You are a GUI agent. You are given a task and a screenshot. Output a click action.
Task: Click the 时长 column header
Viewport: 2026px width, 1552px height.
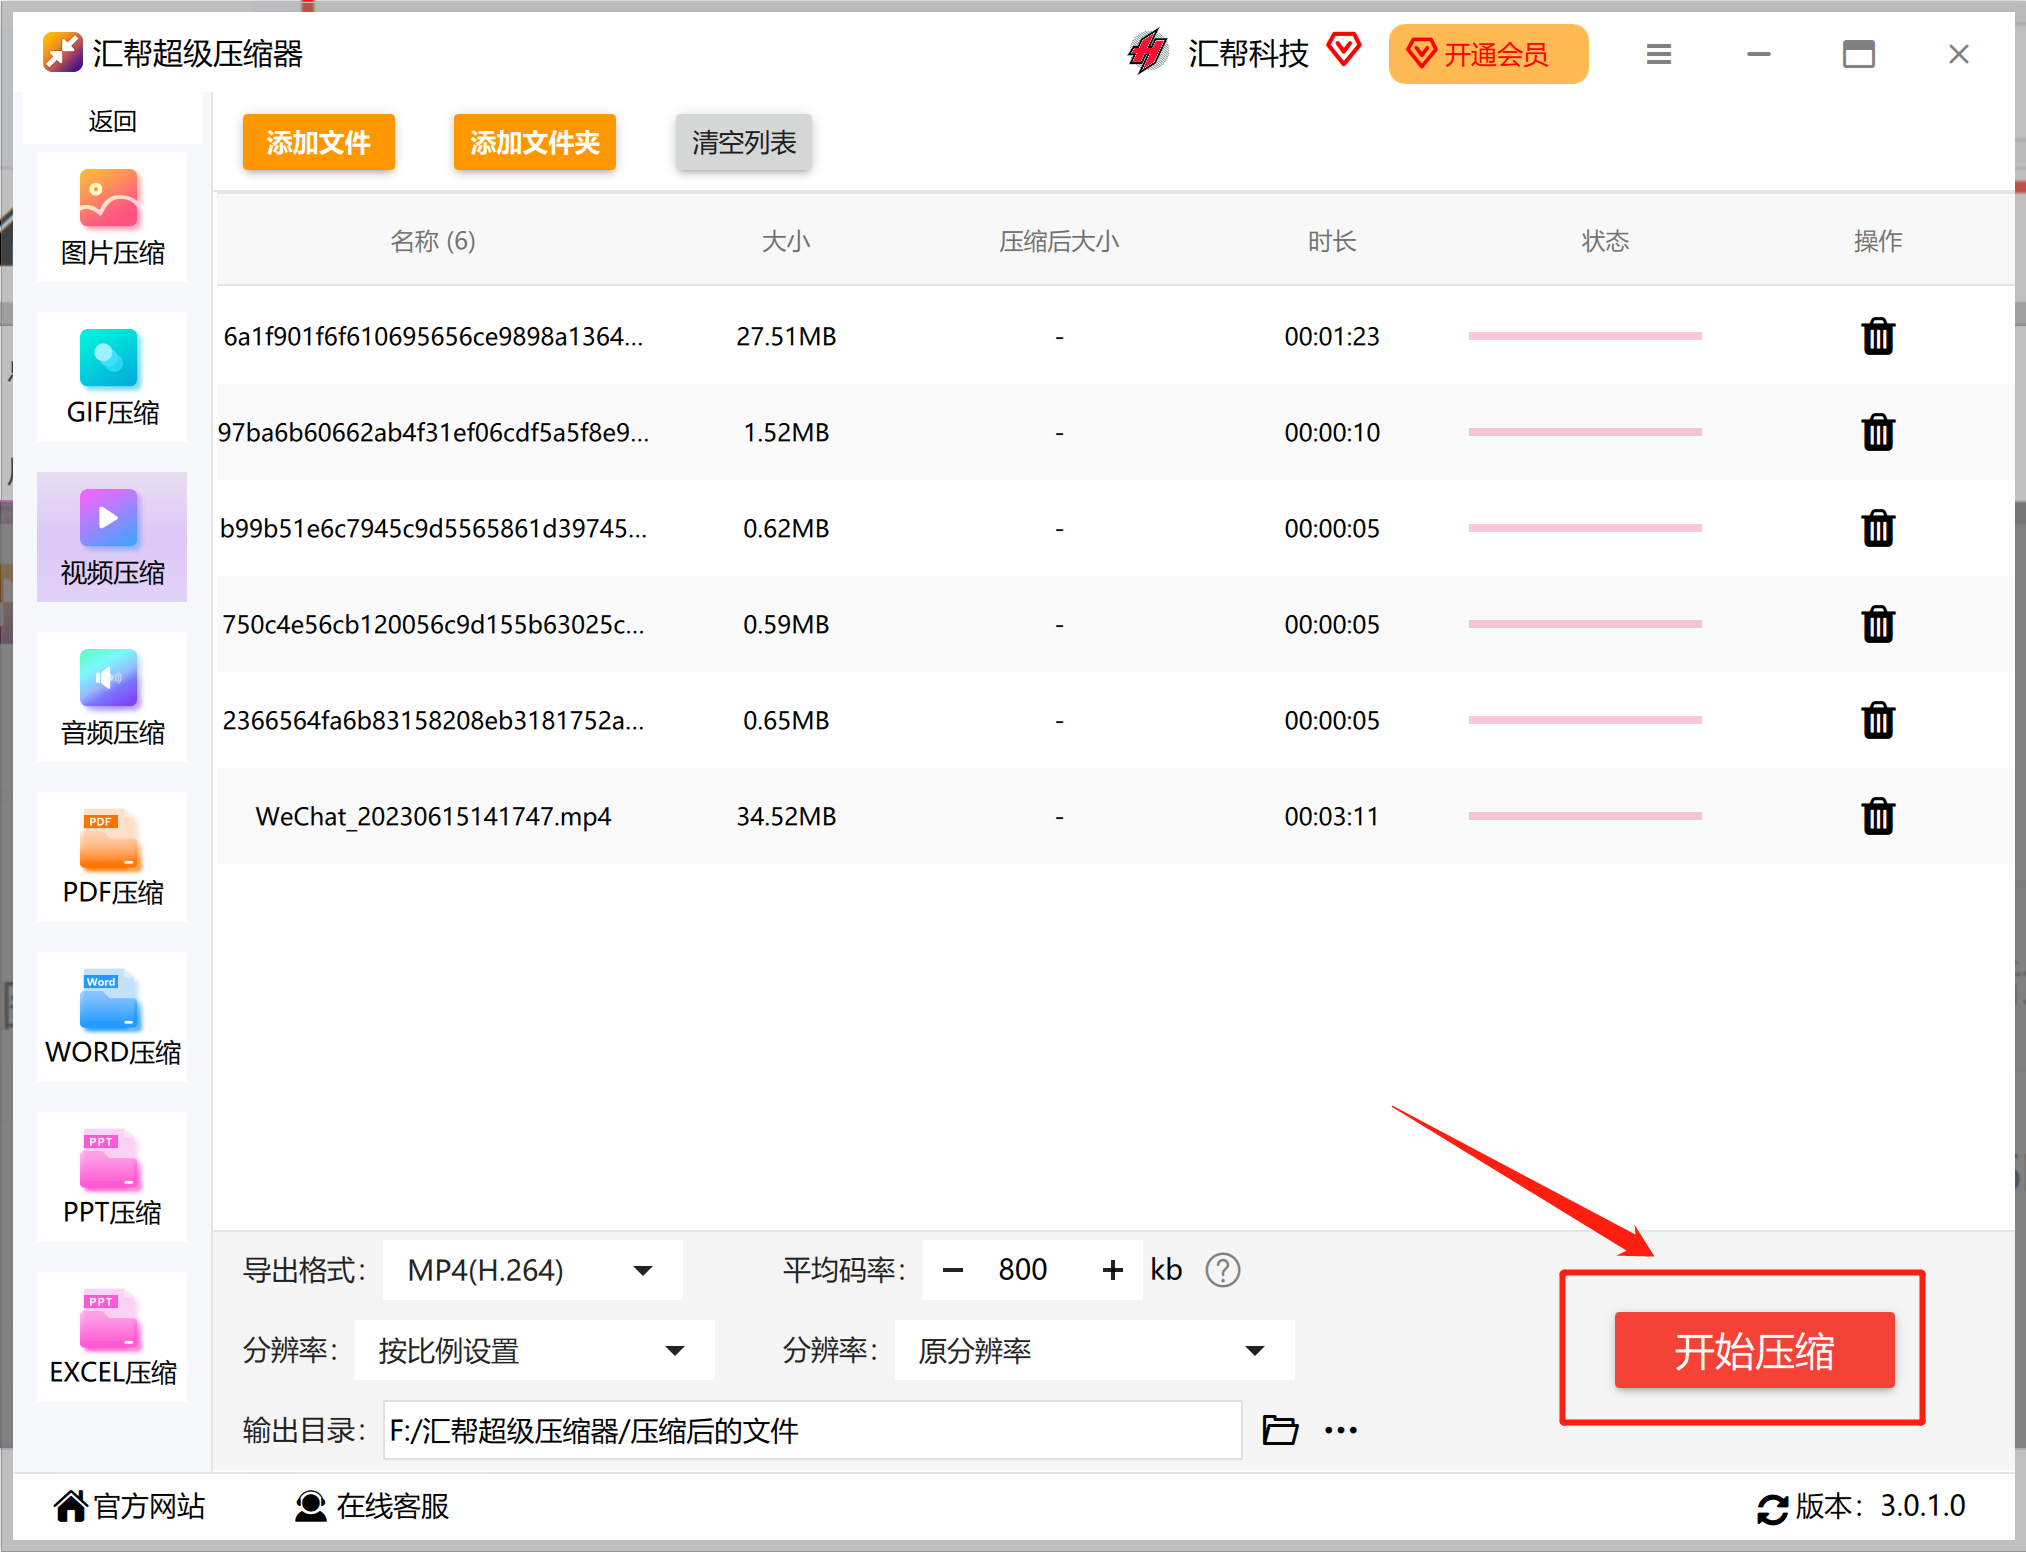(1332, 241)
